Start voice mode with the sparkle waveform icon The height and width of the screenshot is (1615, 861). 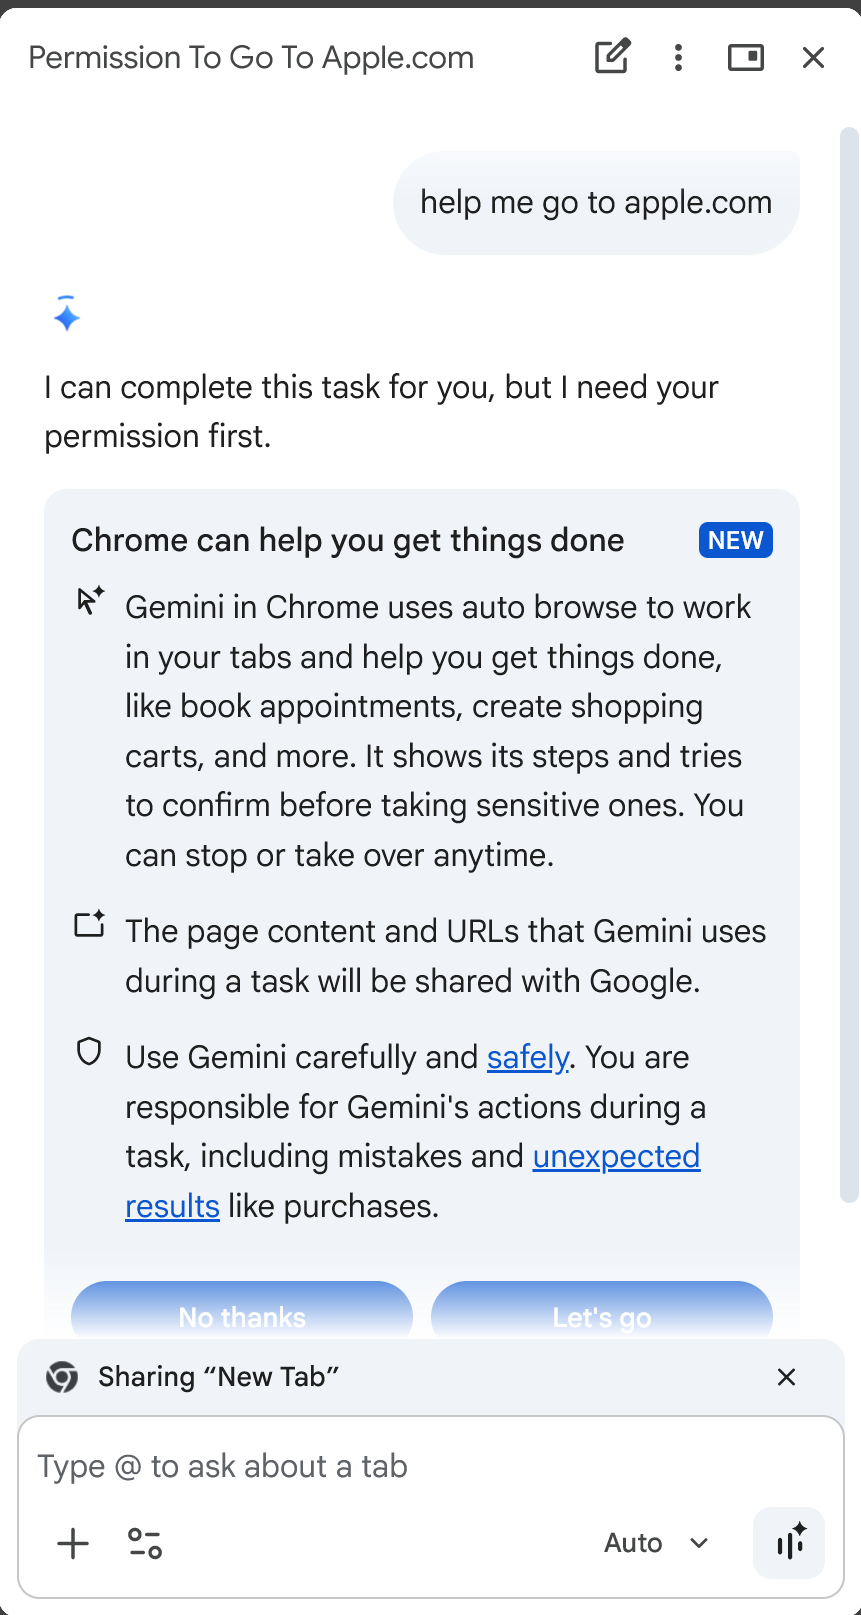(x=789, y=1542)
